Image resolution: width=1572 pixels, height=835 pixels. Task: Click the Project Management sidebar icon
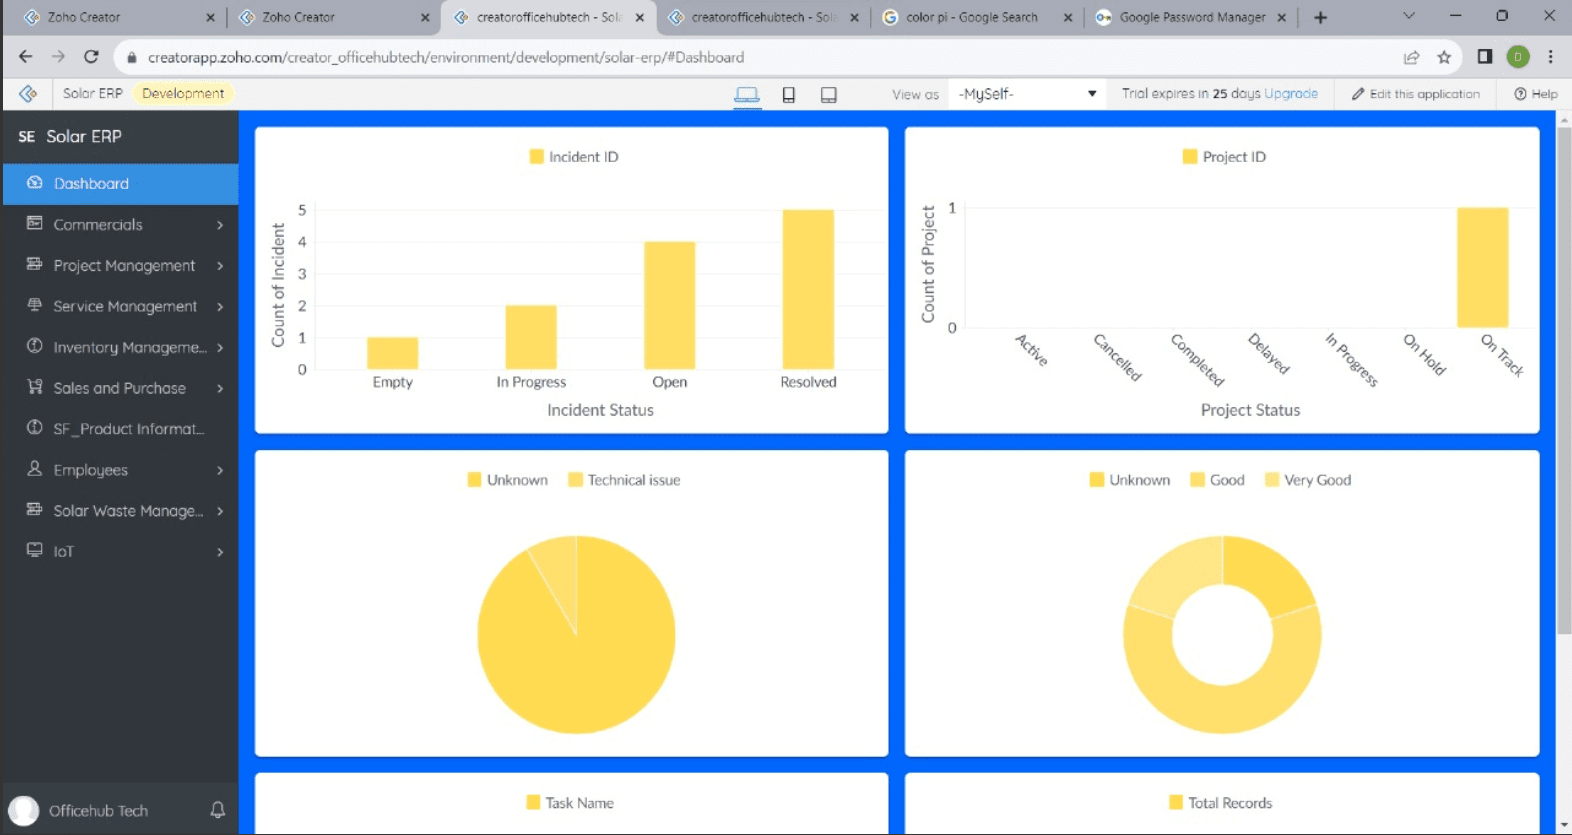35,265
